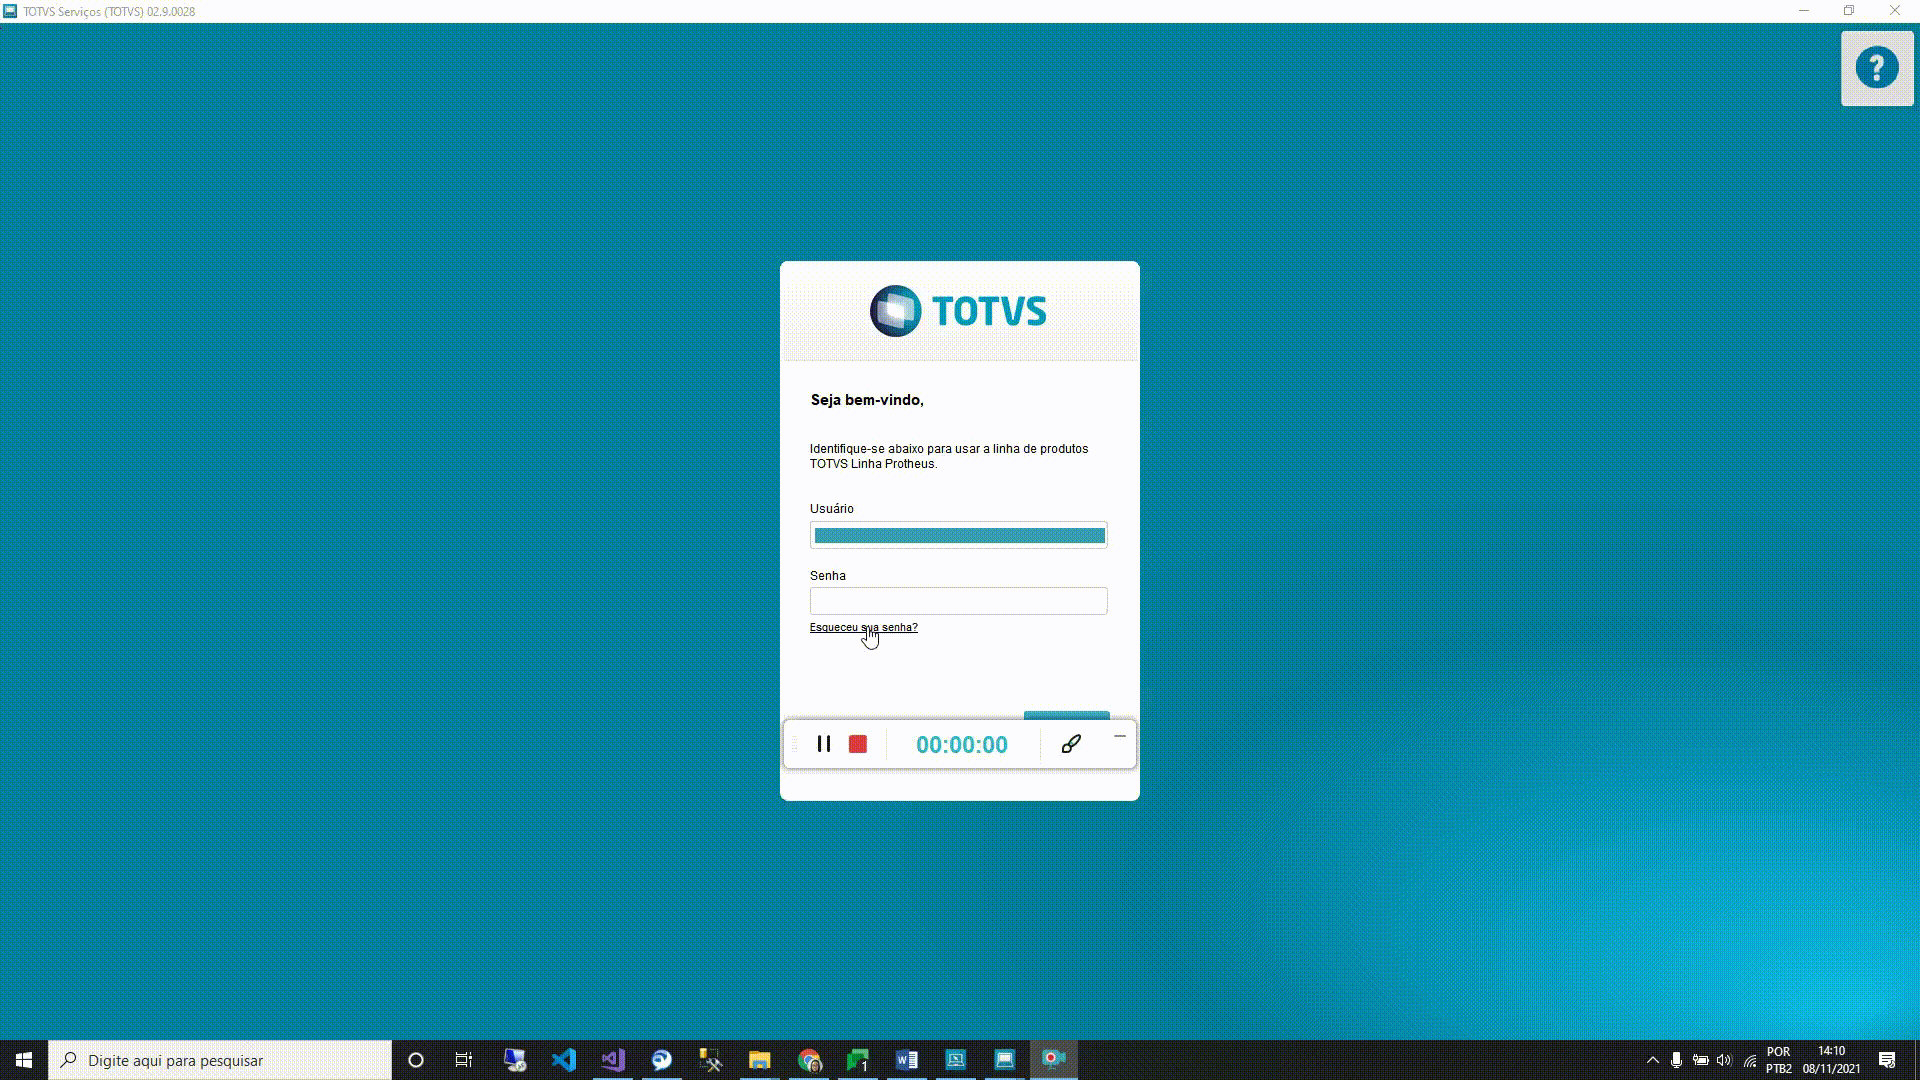This screenshot has height=1080, width=1920.
Task: Check battery status in the system tray
Action: tap(1701, 1060)
